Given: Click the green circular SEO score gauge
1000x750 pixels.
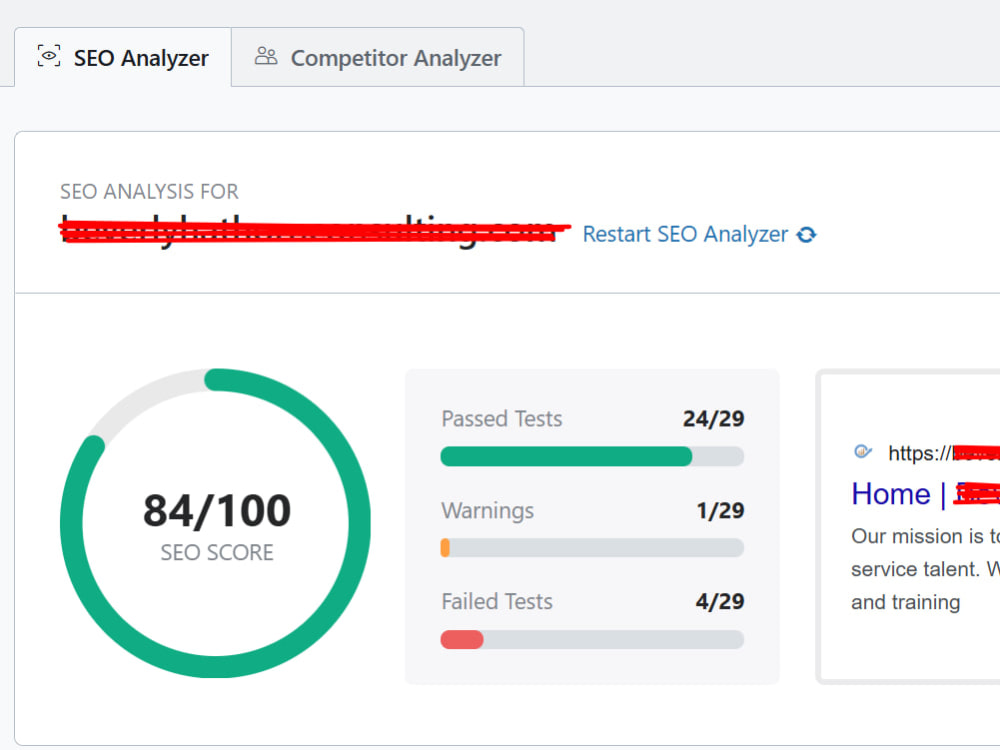Looking at the screenshot, I should (x=216, y=523).
